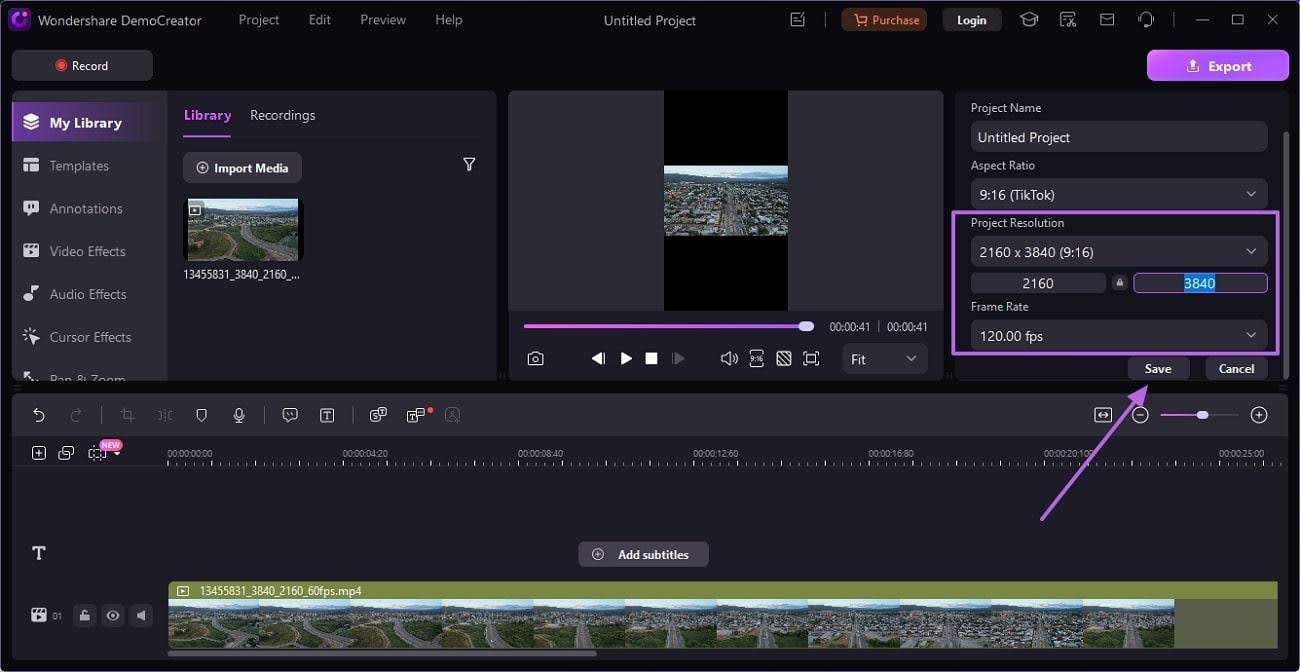The width and height of the screenshot is (1300, 672).
Task: Open the speech-to-text tool
Action: click(x=378, y=415)
